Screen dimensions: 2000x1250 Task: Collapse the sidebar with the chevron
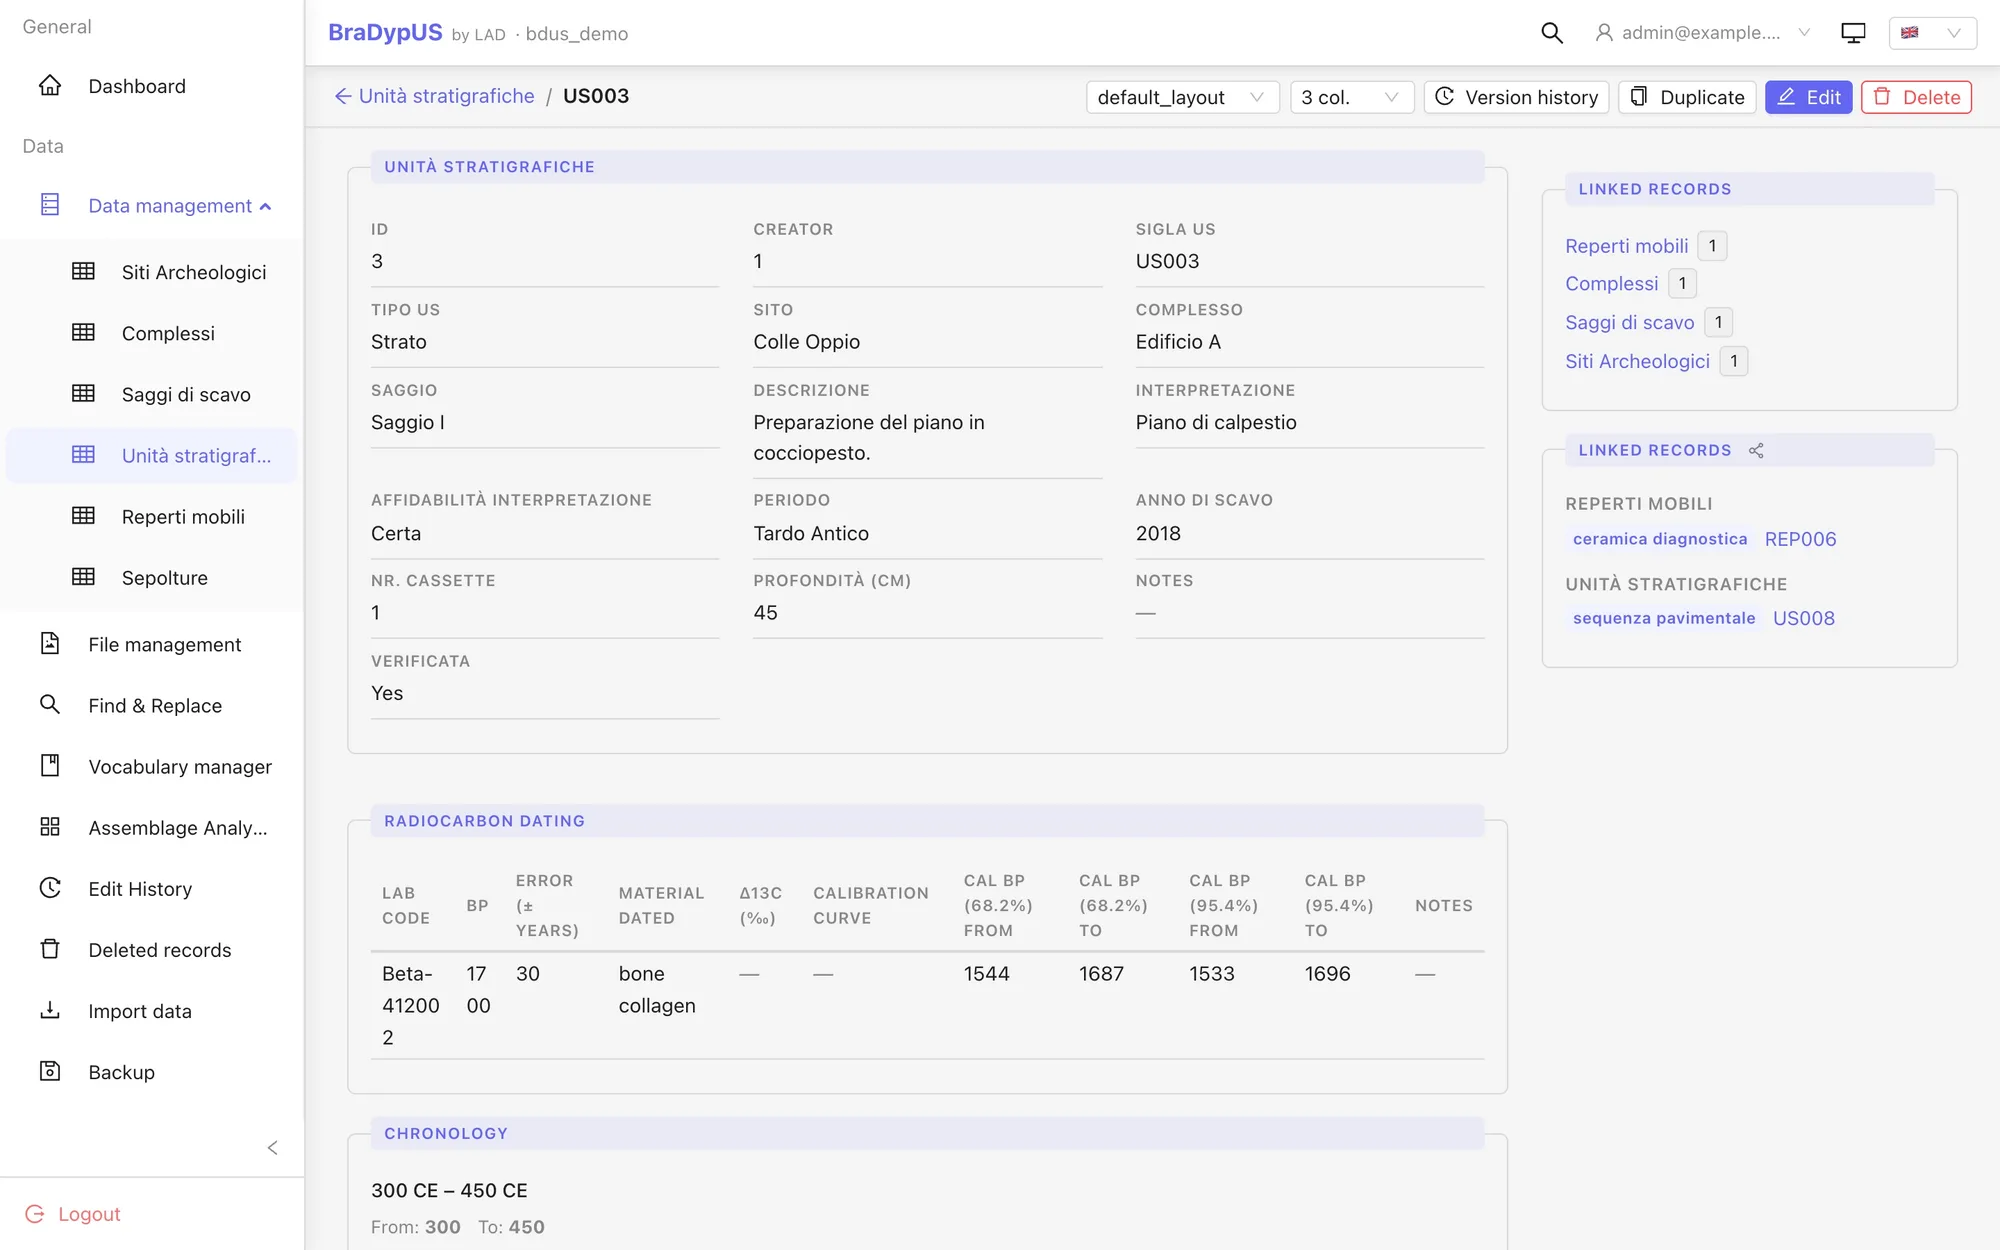[272, 1148]
